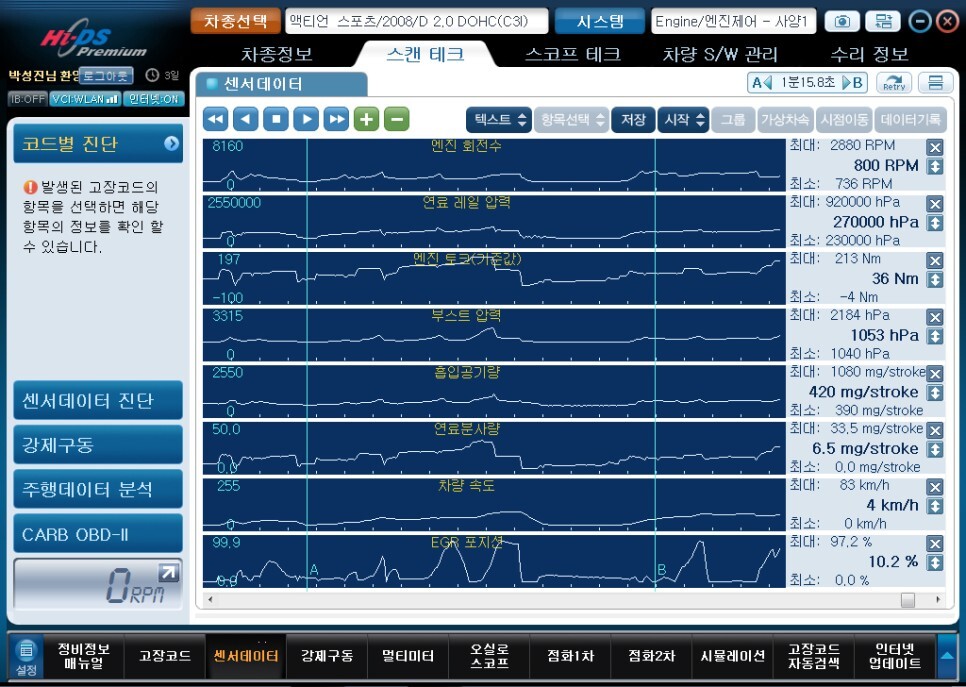Remove the 차량 속도 graph row
This screenshot has height=687, width=966.
pos(935,487)
